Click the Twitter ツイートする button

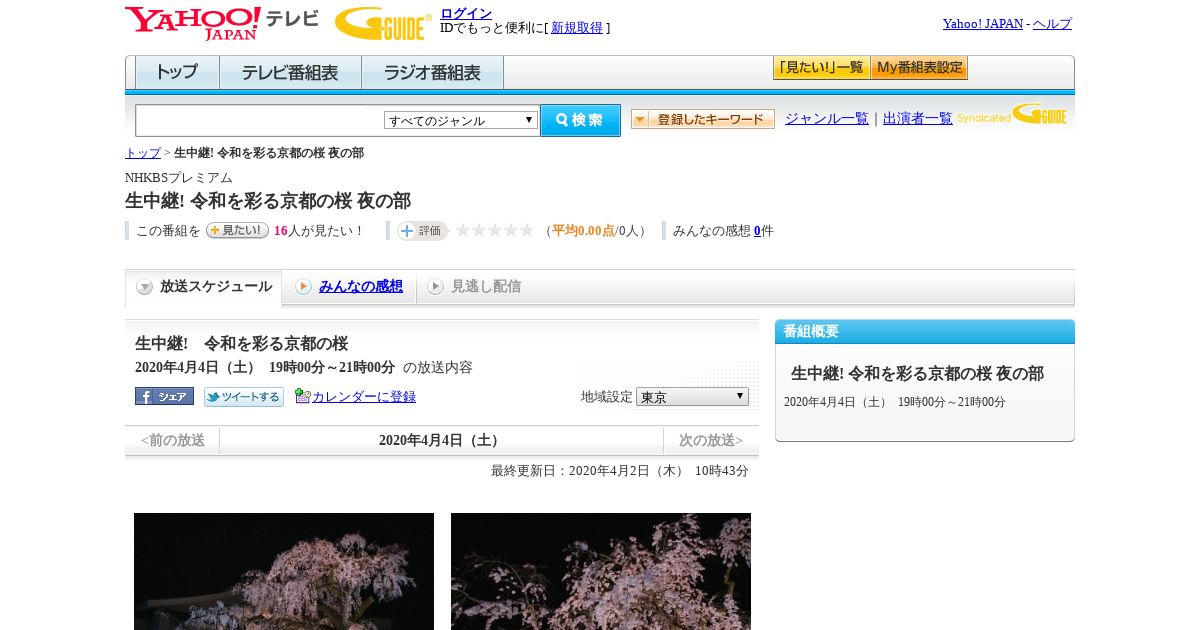point(244,397)
